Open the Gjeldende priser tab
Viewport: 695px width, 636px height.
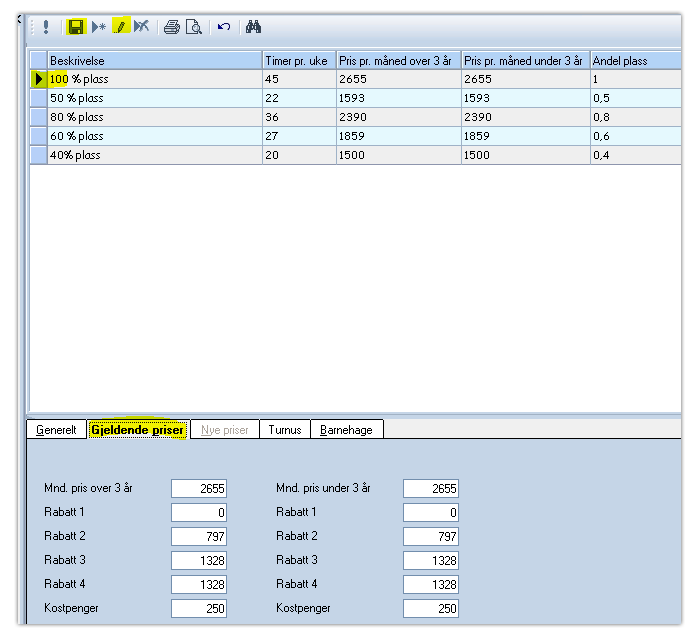138,429
